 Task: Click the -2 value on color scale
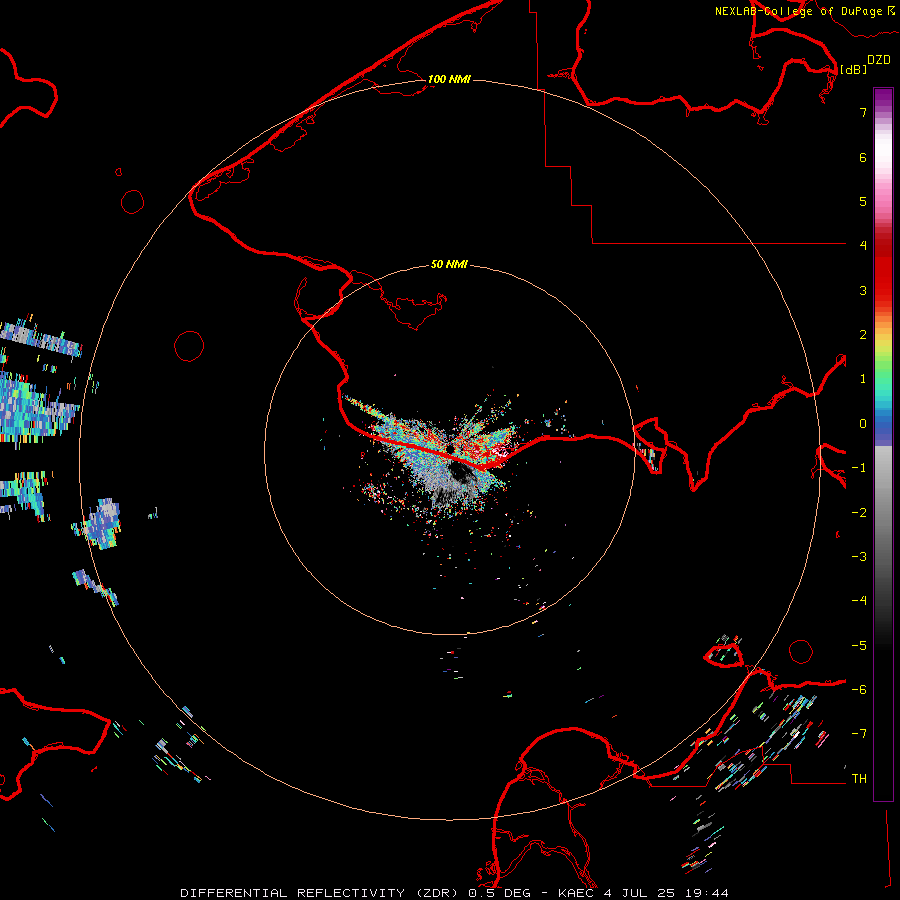pos(859,512)
